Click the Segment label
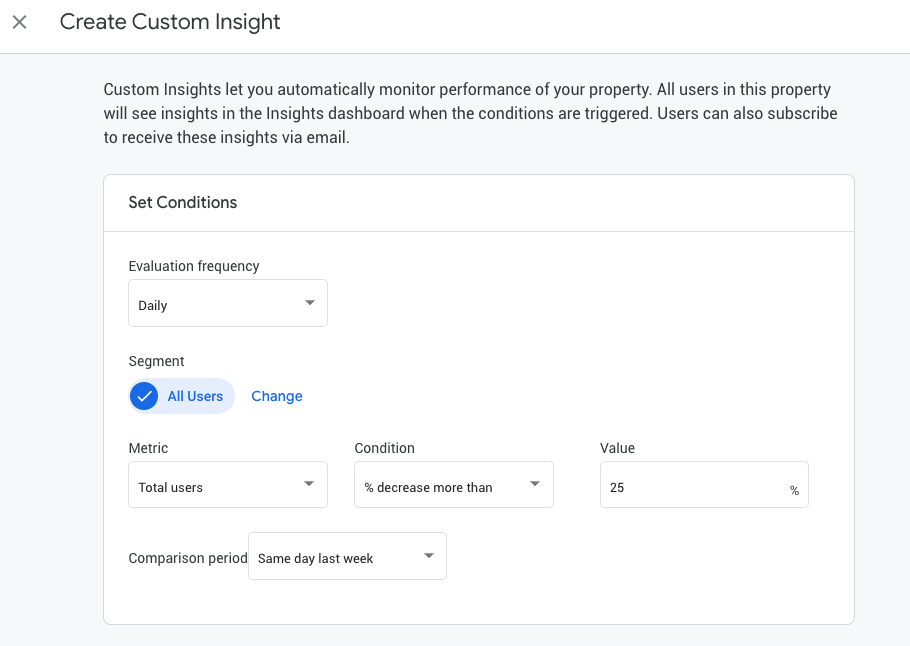Screen dimensions: 910x646 click(157, 361)
